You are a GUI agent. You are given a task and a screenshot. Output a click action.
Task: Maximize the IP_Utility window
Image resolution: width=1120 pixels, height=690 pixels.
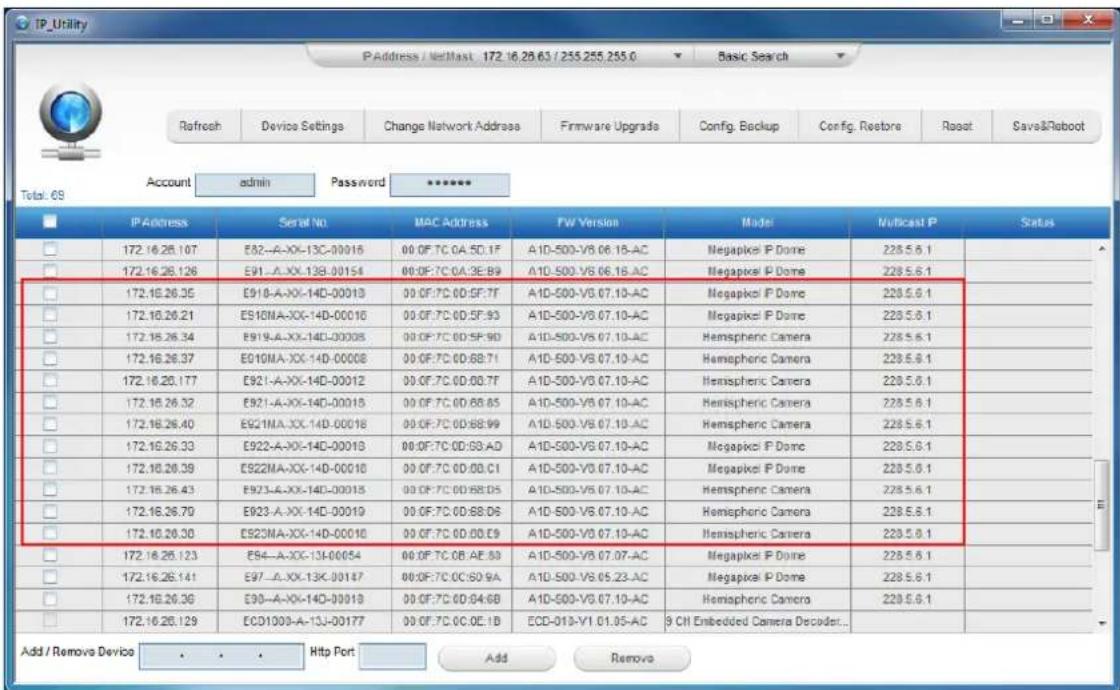pyautogui.click(x=1049, y=21)
